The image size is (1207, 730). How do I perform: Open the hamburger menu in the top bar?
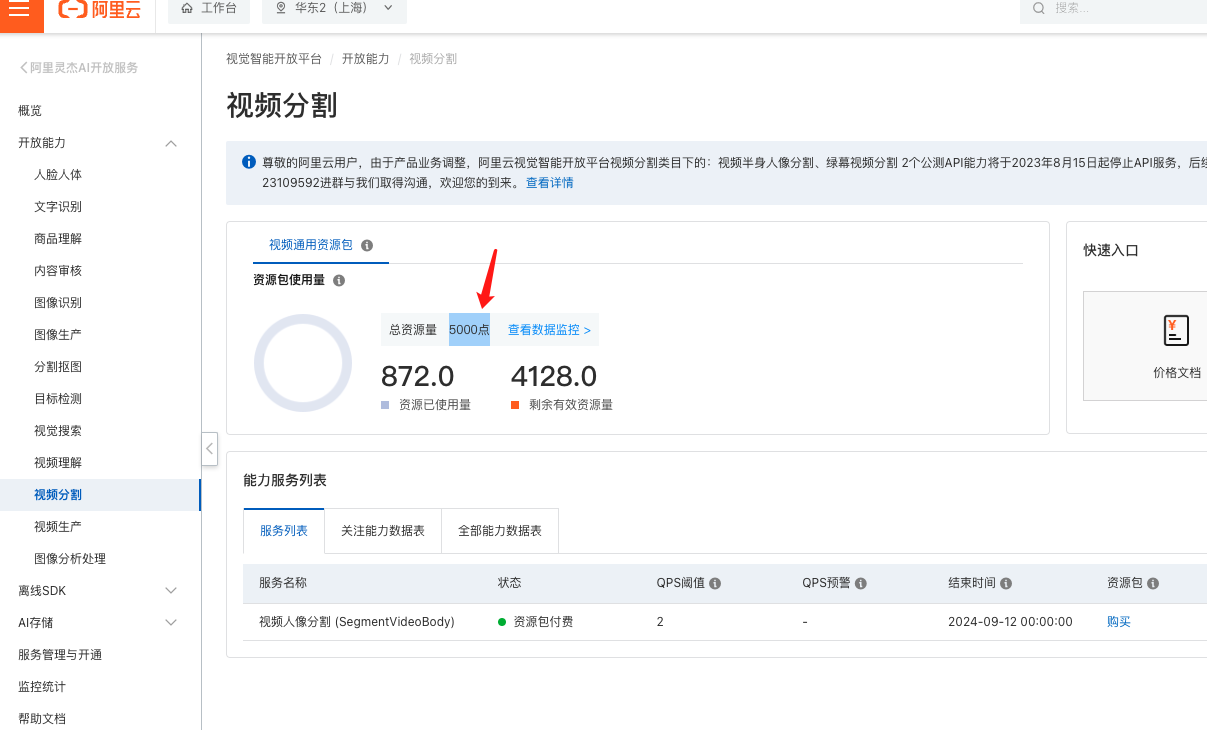point(19,9)
